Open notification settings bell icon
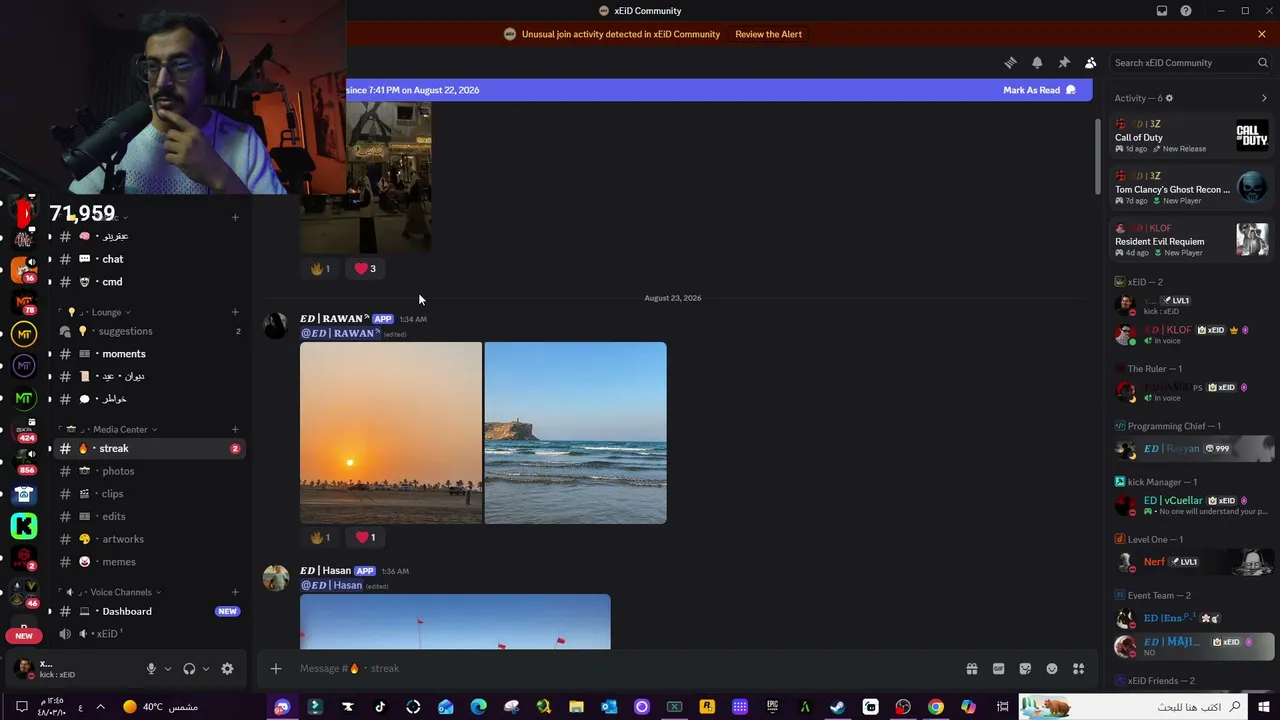Screen dimensions: 1280x720 pos(1037,62)
